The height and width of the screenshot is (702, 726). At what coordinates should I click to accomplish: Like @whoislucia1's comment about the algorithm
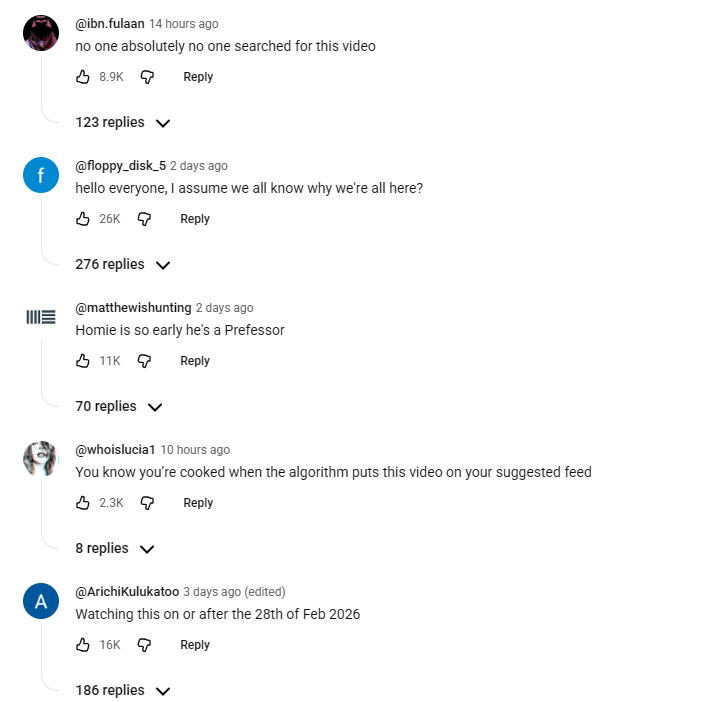(x=83, y=503)
